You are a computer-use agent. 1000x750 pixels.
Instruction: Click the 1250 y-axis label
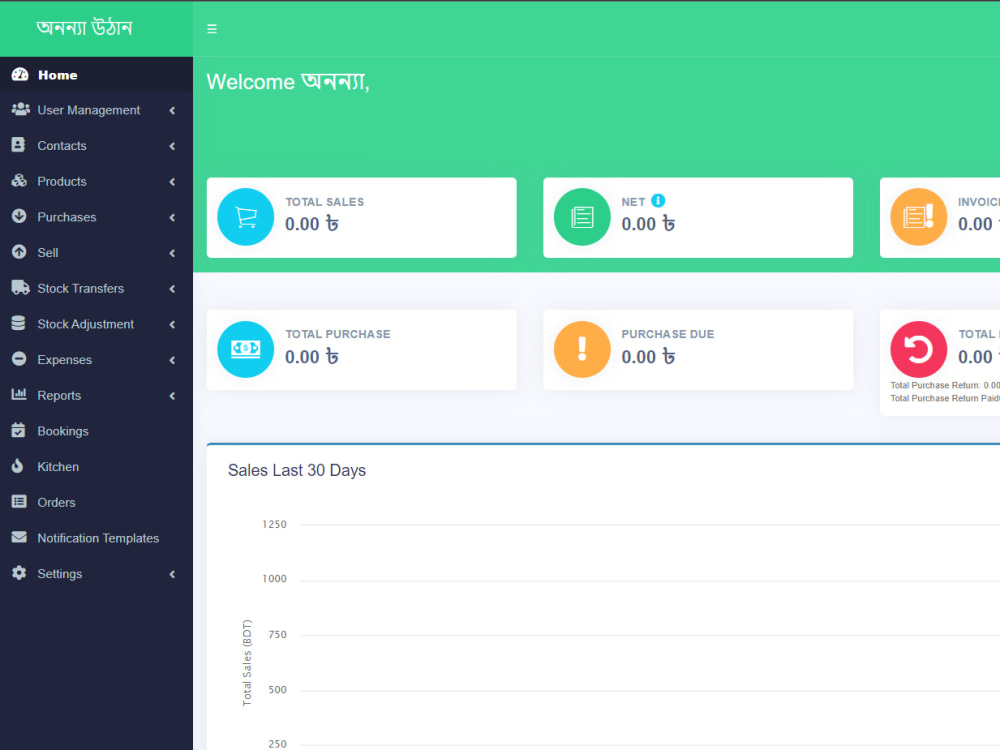274,524
